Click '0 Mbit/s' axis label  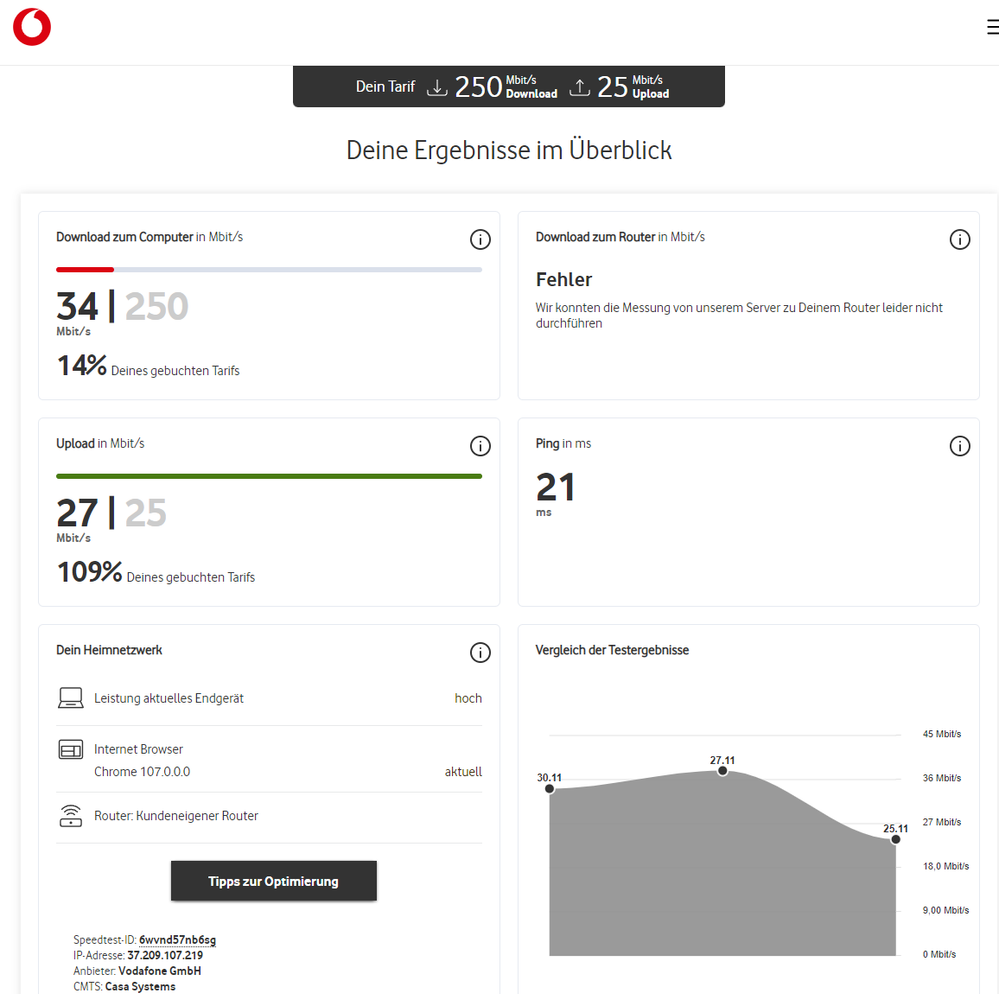click(x=939, y=954)
